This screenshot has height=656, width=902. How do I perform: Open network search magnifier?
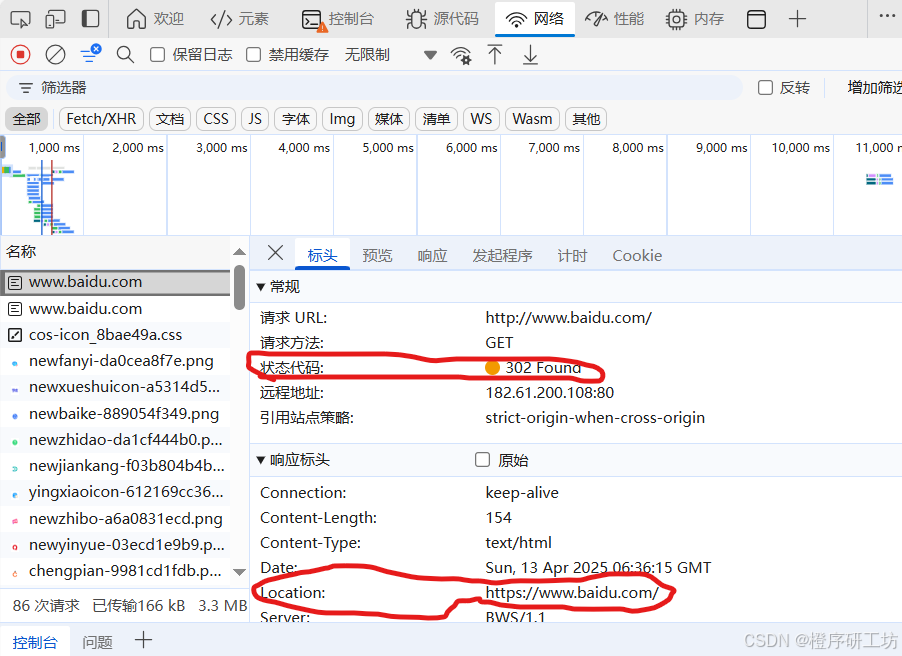pyautogui.click(x=125, y=55)
